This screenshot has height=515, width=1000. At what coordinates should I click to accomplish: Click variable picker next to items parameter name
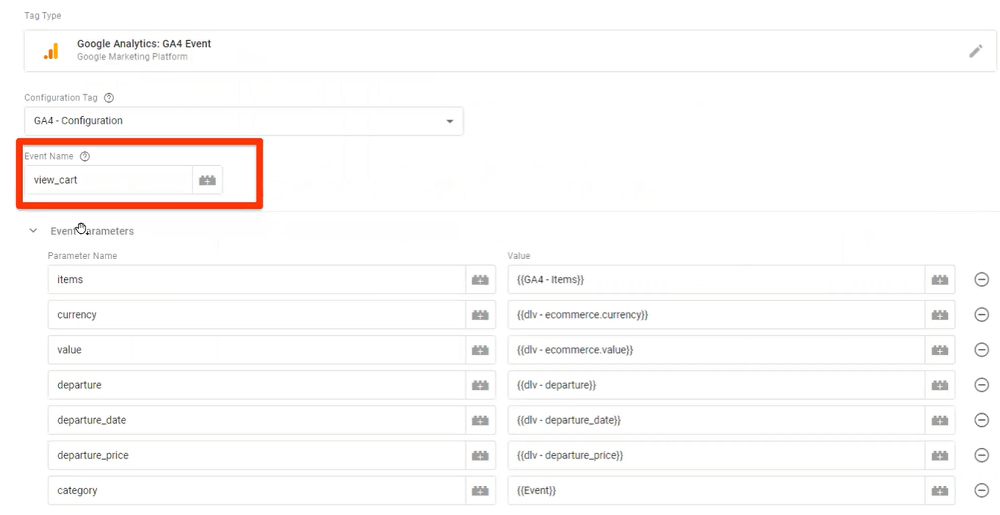[x=480, y=279]
